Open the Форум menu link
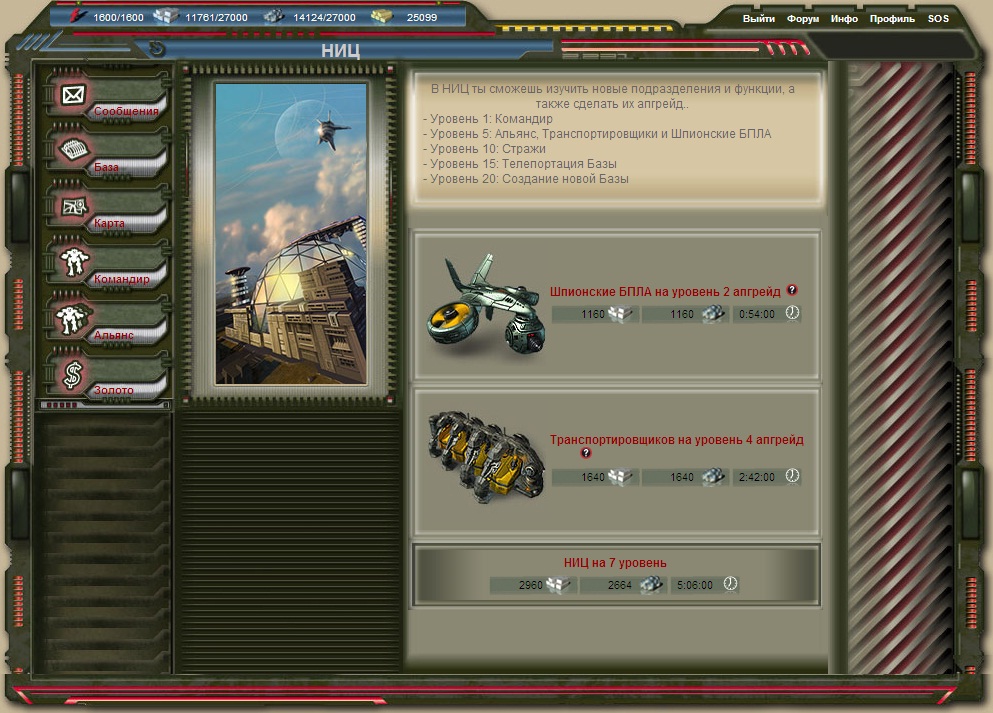Screen dimensions: 993x713 pyautogui.click(x=803, y=19)
